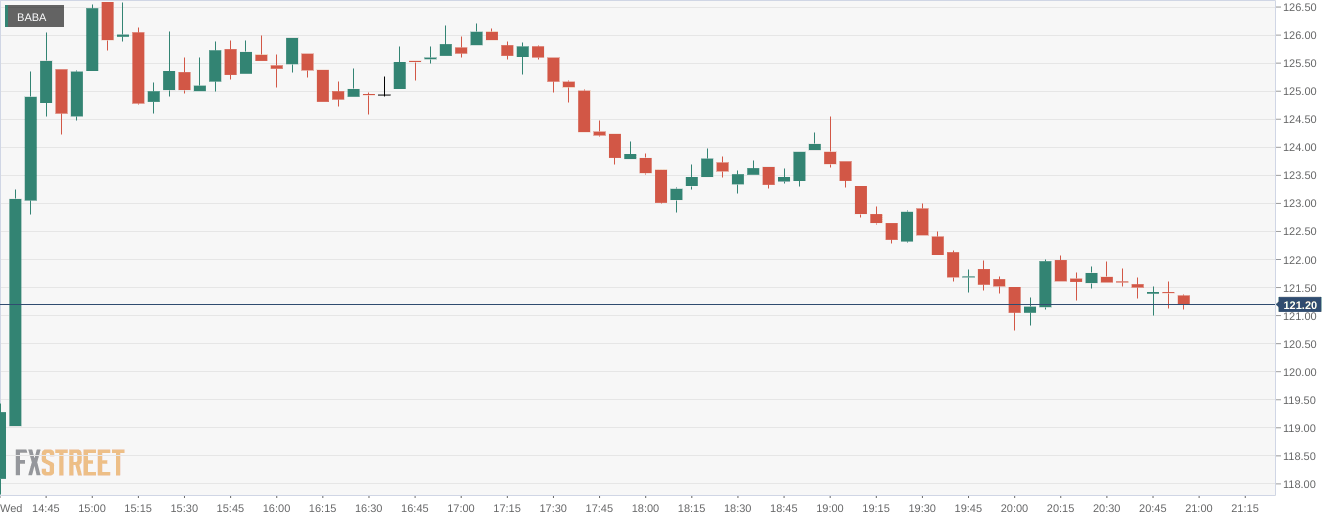Click the 15:00 time axis label
Screen dimensions: 1340x521
pos(92,508)
